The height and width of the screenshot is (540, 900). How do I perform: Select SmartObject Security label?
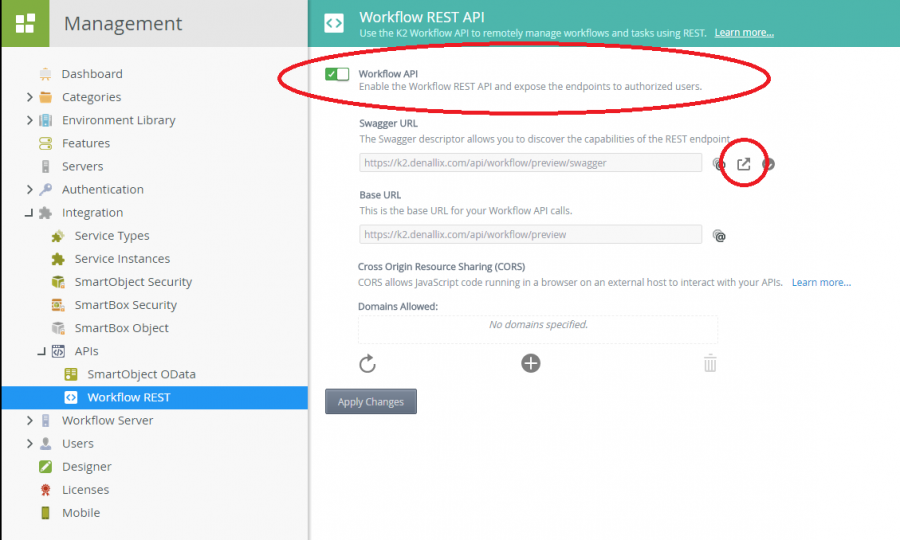pos(133,282)
